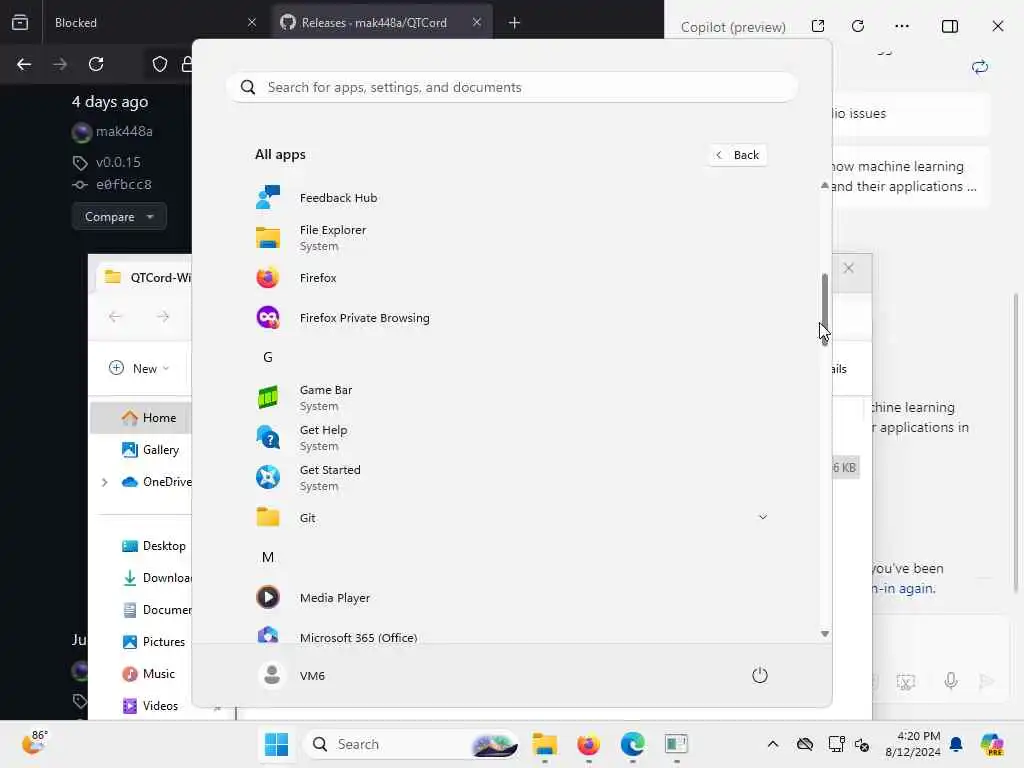Jump to letter M section header
This screenshot has width=1024, height=768.
[268, 557]
